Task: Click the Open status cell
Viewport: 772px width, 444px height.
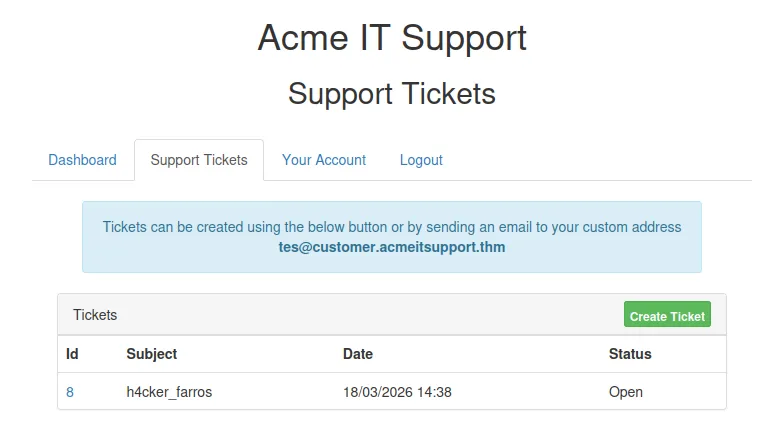Action: [x=626, y=392]
